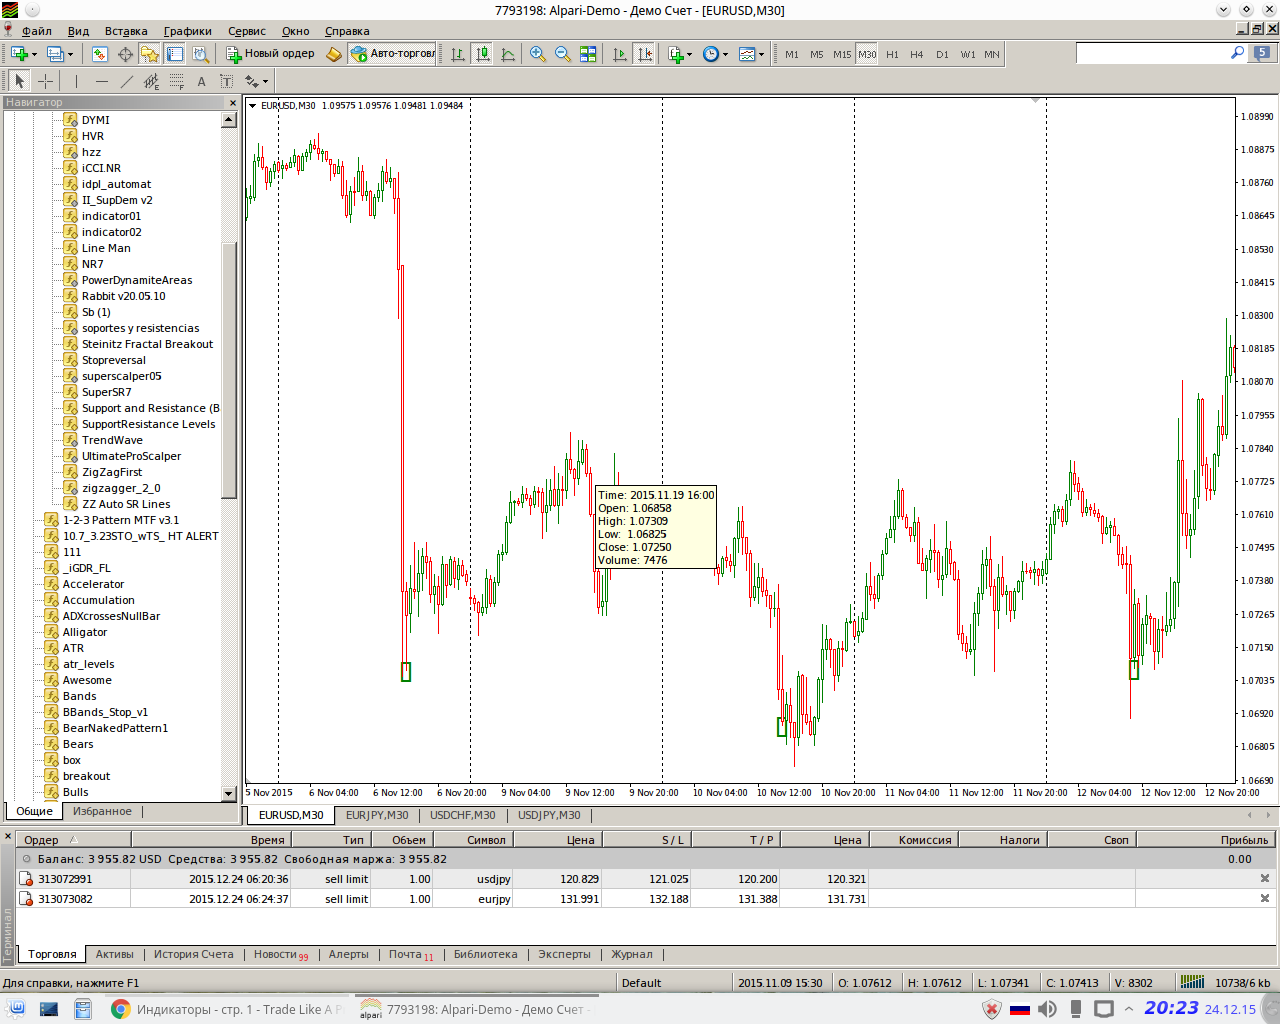Toggle the Data Window crosshair-target icon

125,54
